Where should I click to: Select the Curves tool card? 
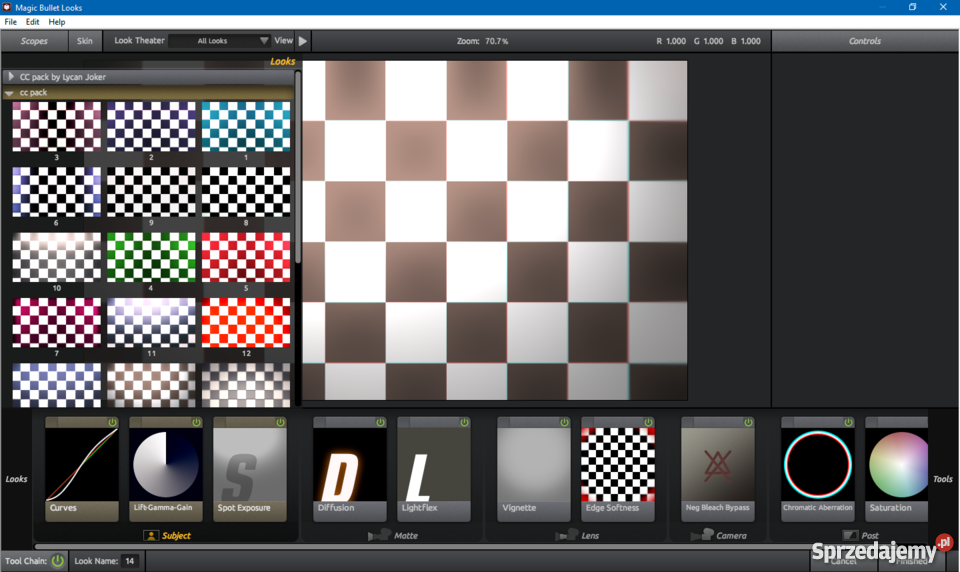point(82,466)
